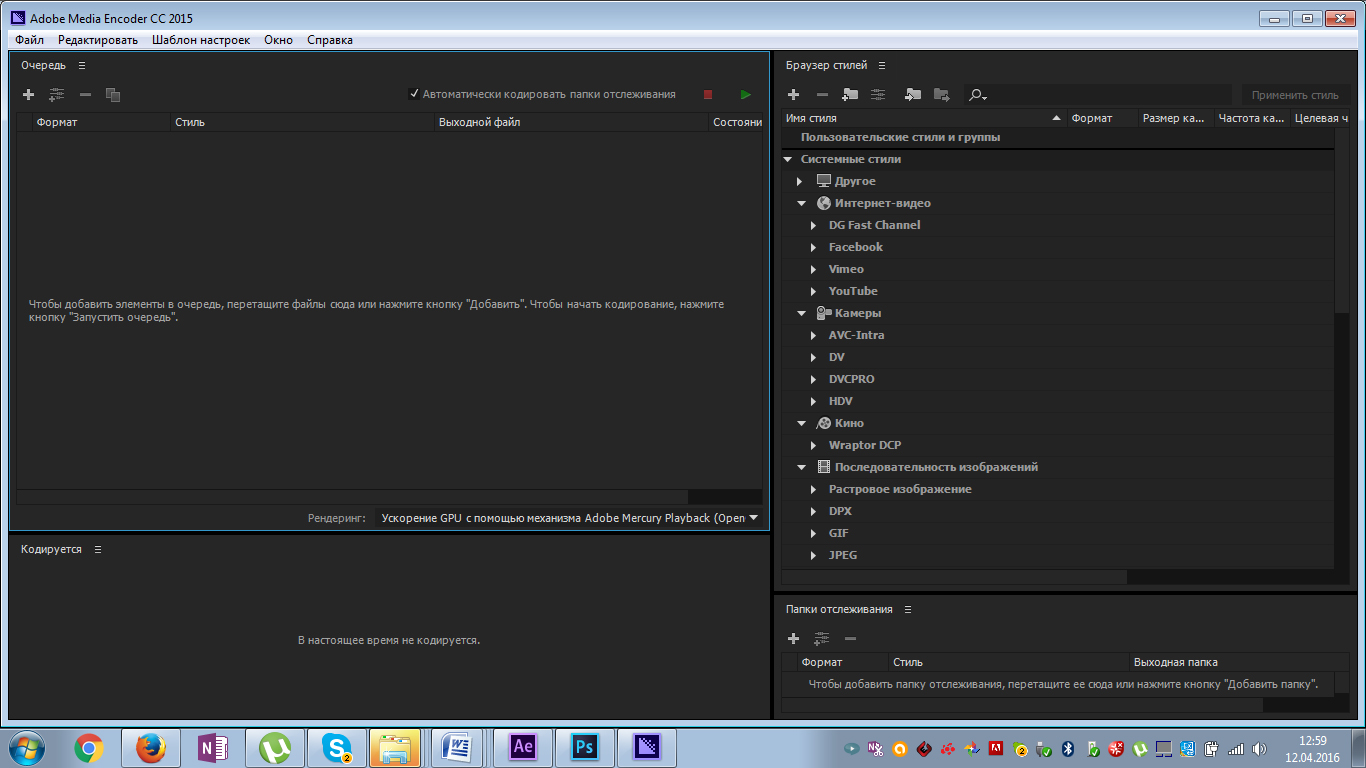
Task: Open the Окно menu
Action: point(278,40)
